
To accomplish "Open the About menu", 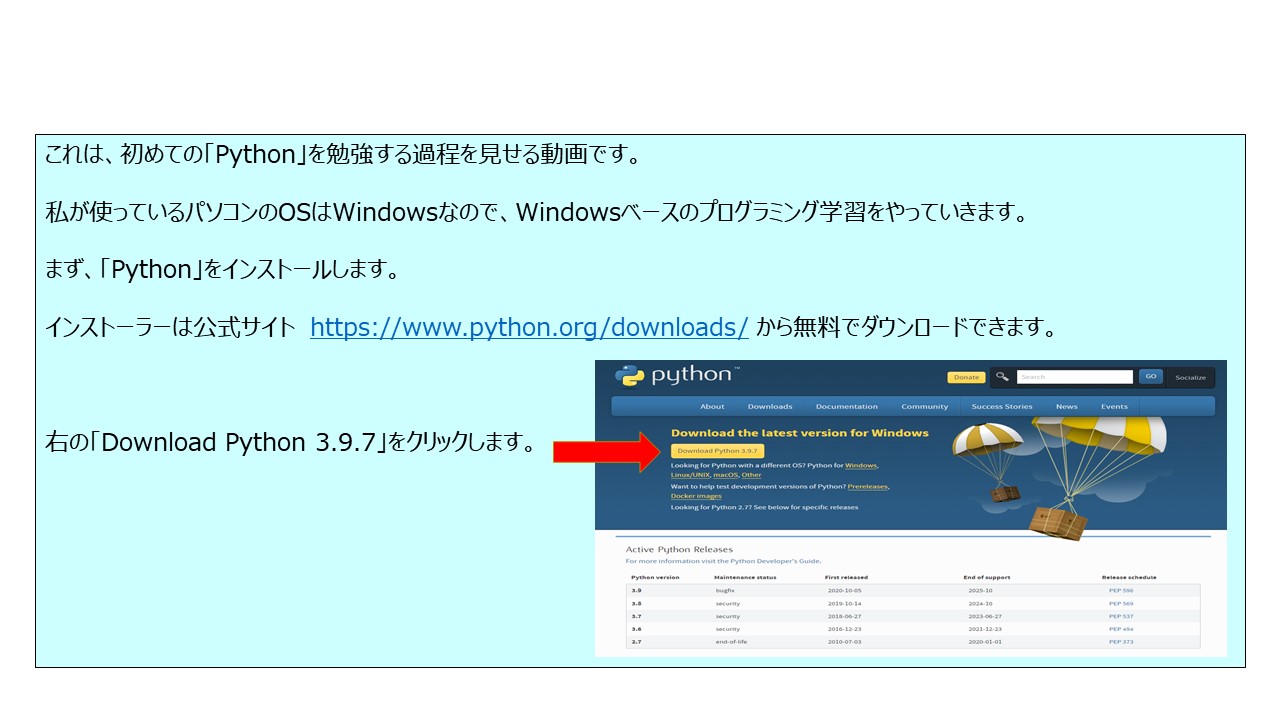I will (x=712, y=407).
